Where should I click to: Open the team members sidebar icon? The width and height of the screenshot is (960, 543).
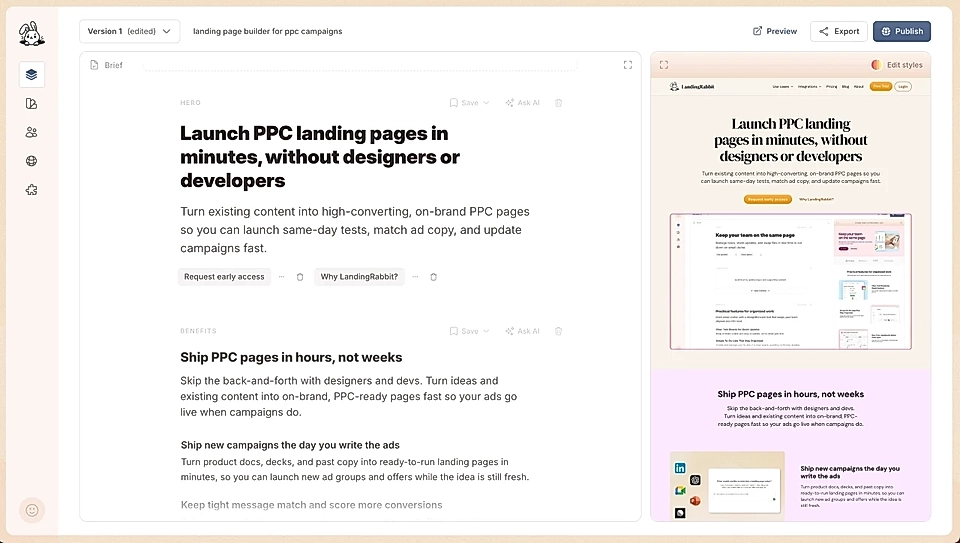pos(32,132)
